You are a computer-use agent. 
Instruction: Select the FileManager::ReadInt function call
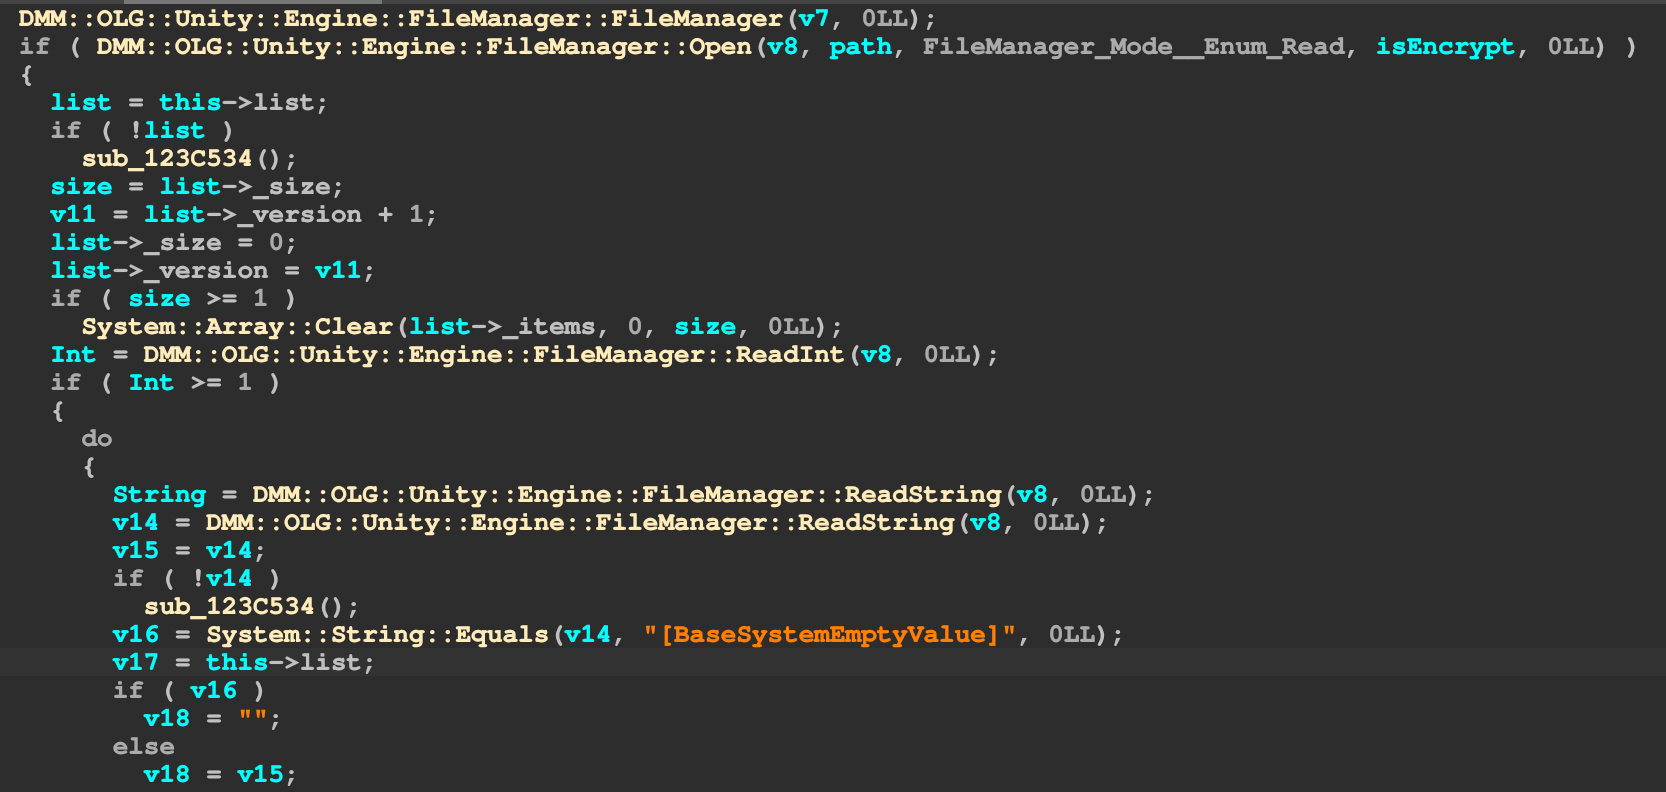point(494,355)
